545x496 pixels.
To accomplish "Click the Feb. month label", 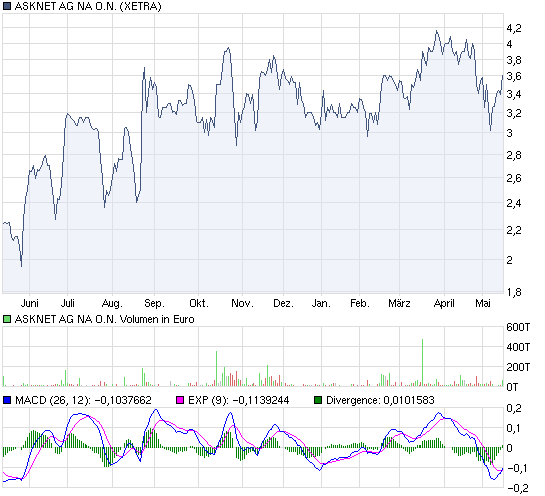I will [359, 303].
